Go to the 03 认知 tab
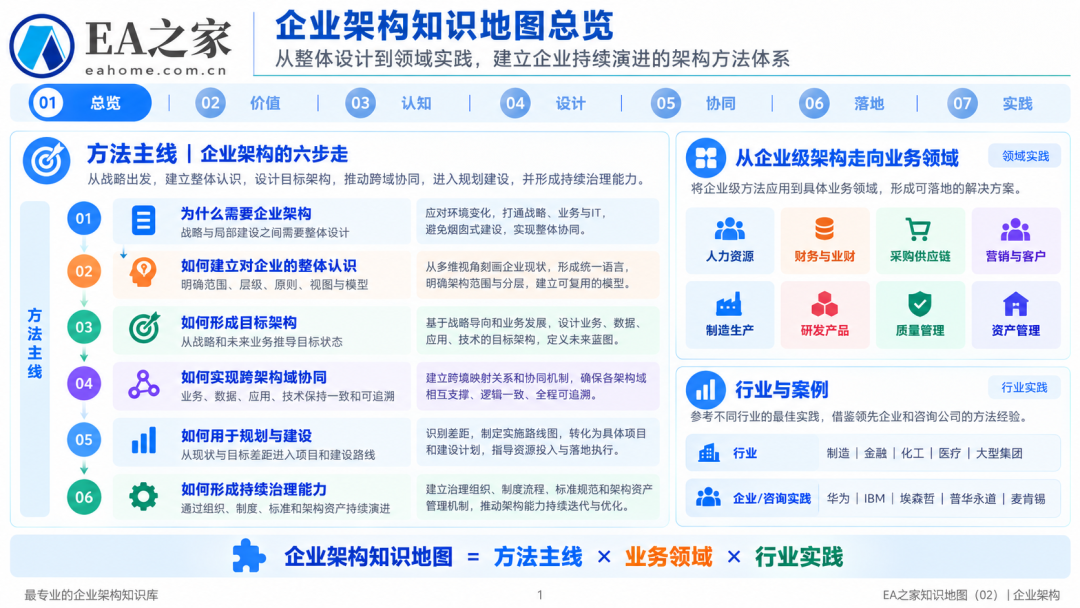The height and width of the screenshot is (608, 1080). tap(389, 103)
